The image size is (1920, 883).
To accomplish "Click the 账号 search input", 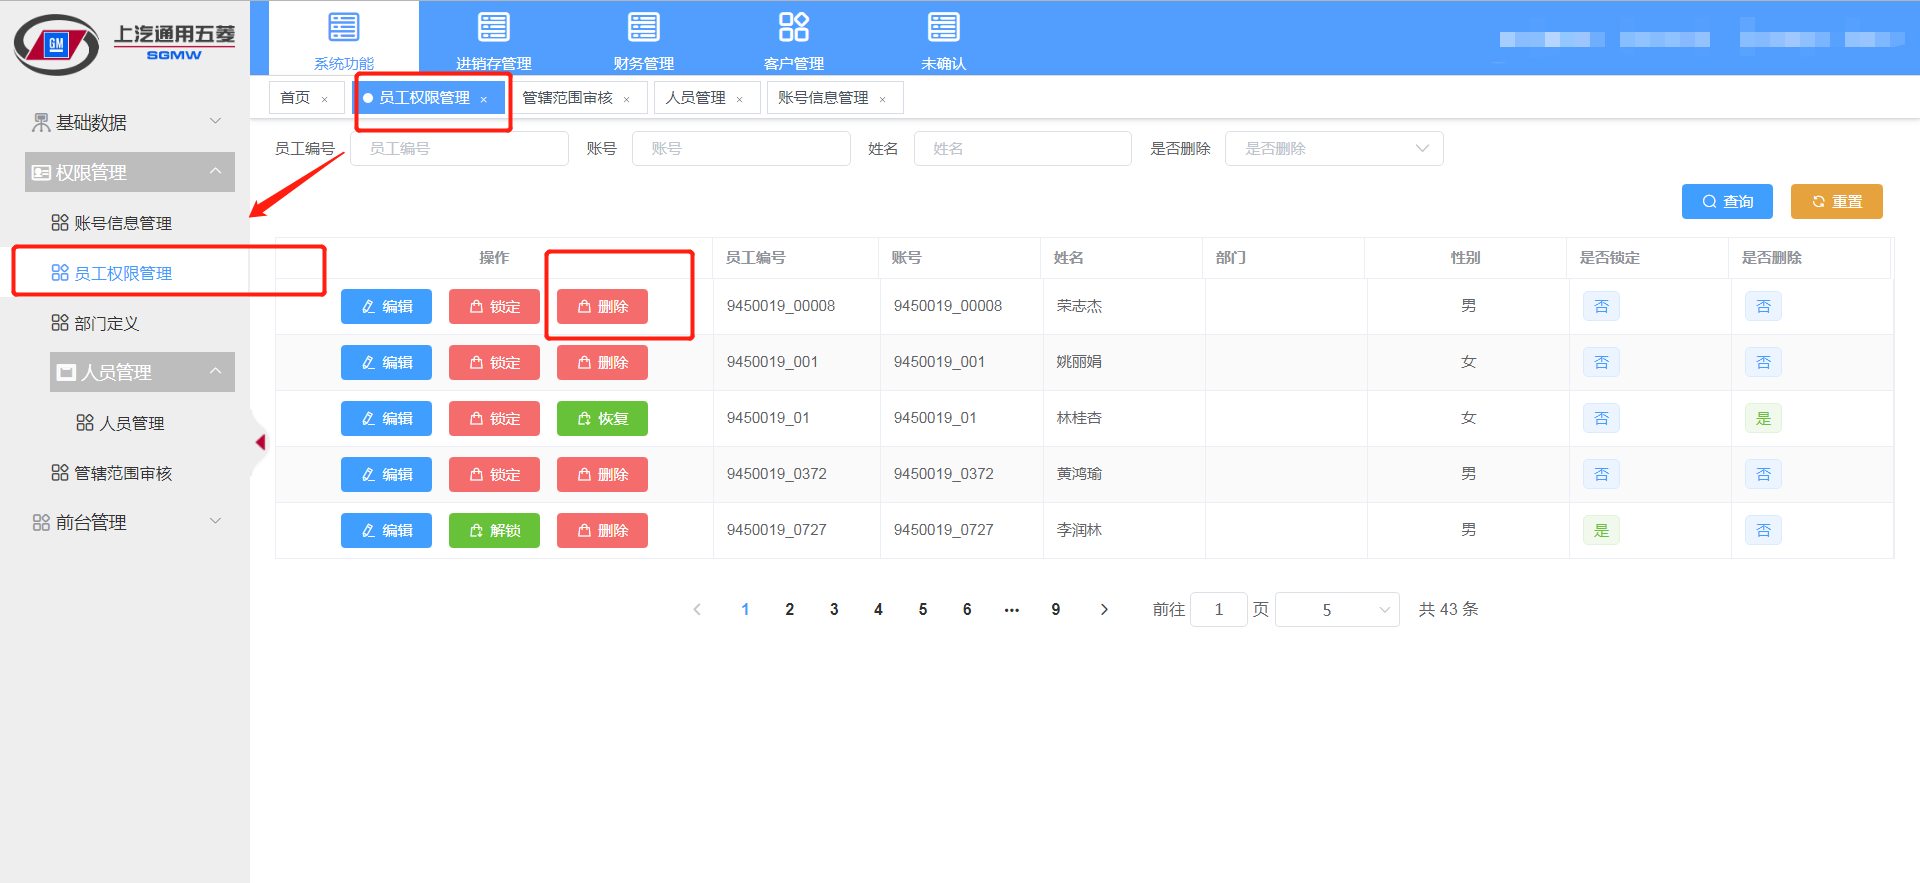I will (x=741, y=149).
